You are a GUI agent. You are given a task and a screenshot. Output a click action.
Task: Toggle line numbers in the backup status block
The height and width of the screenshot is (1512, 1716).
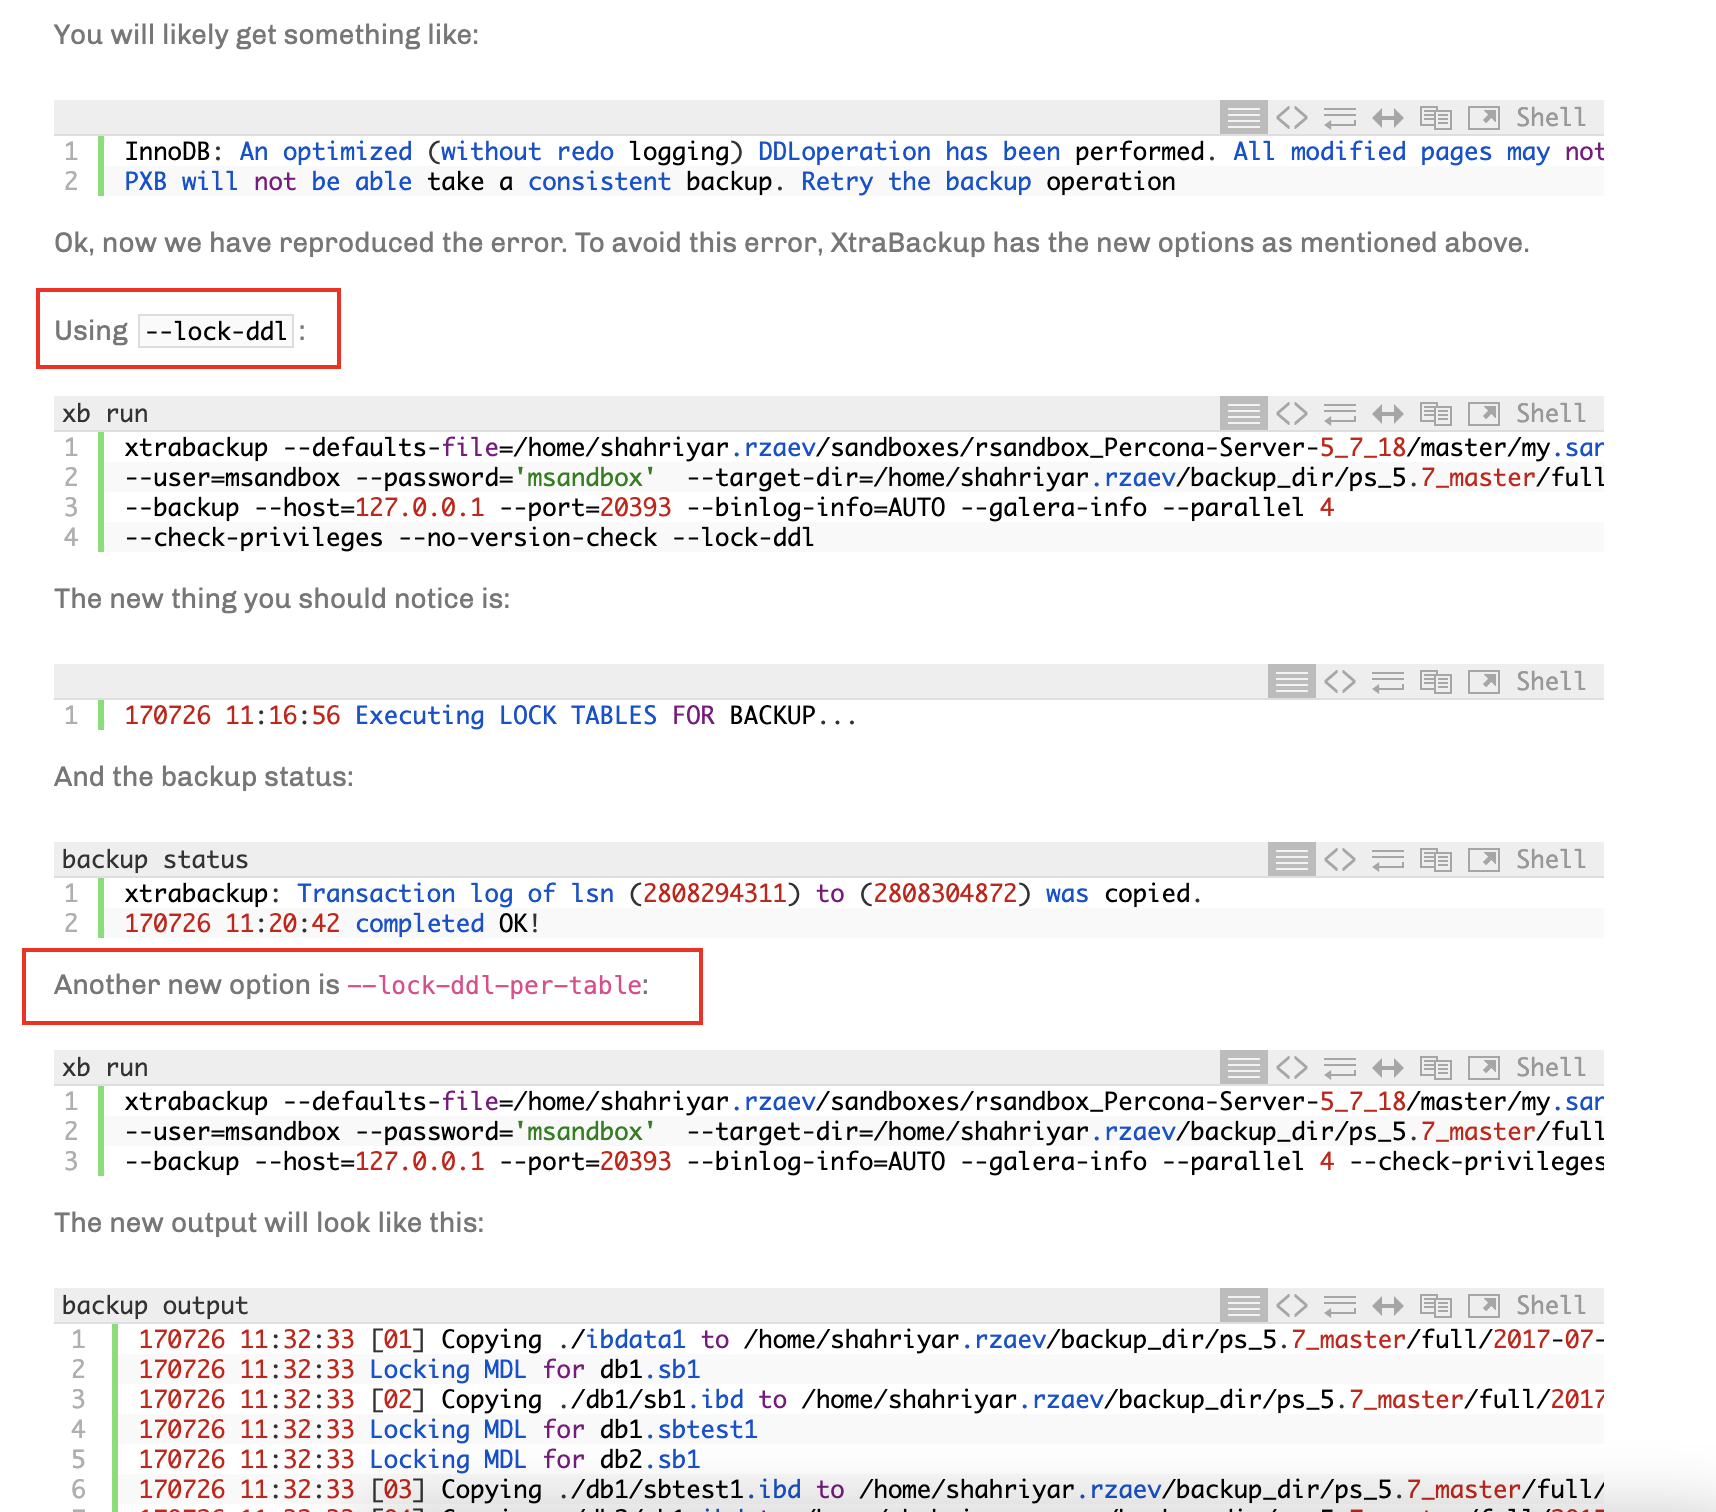[x=1291, y=860]
